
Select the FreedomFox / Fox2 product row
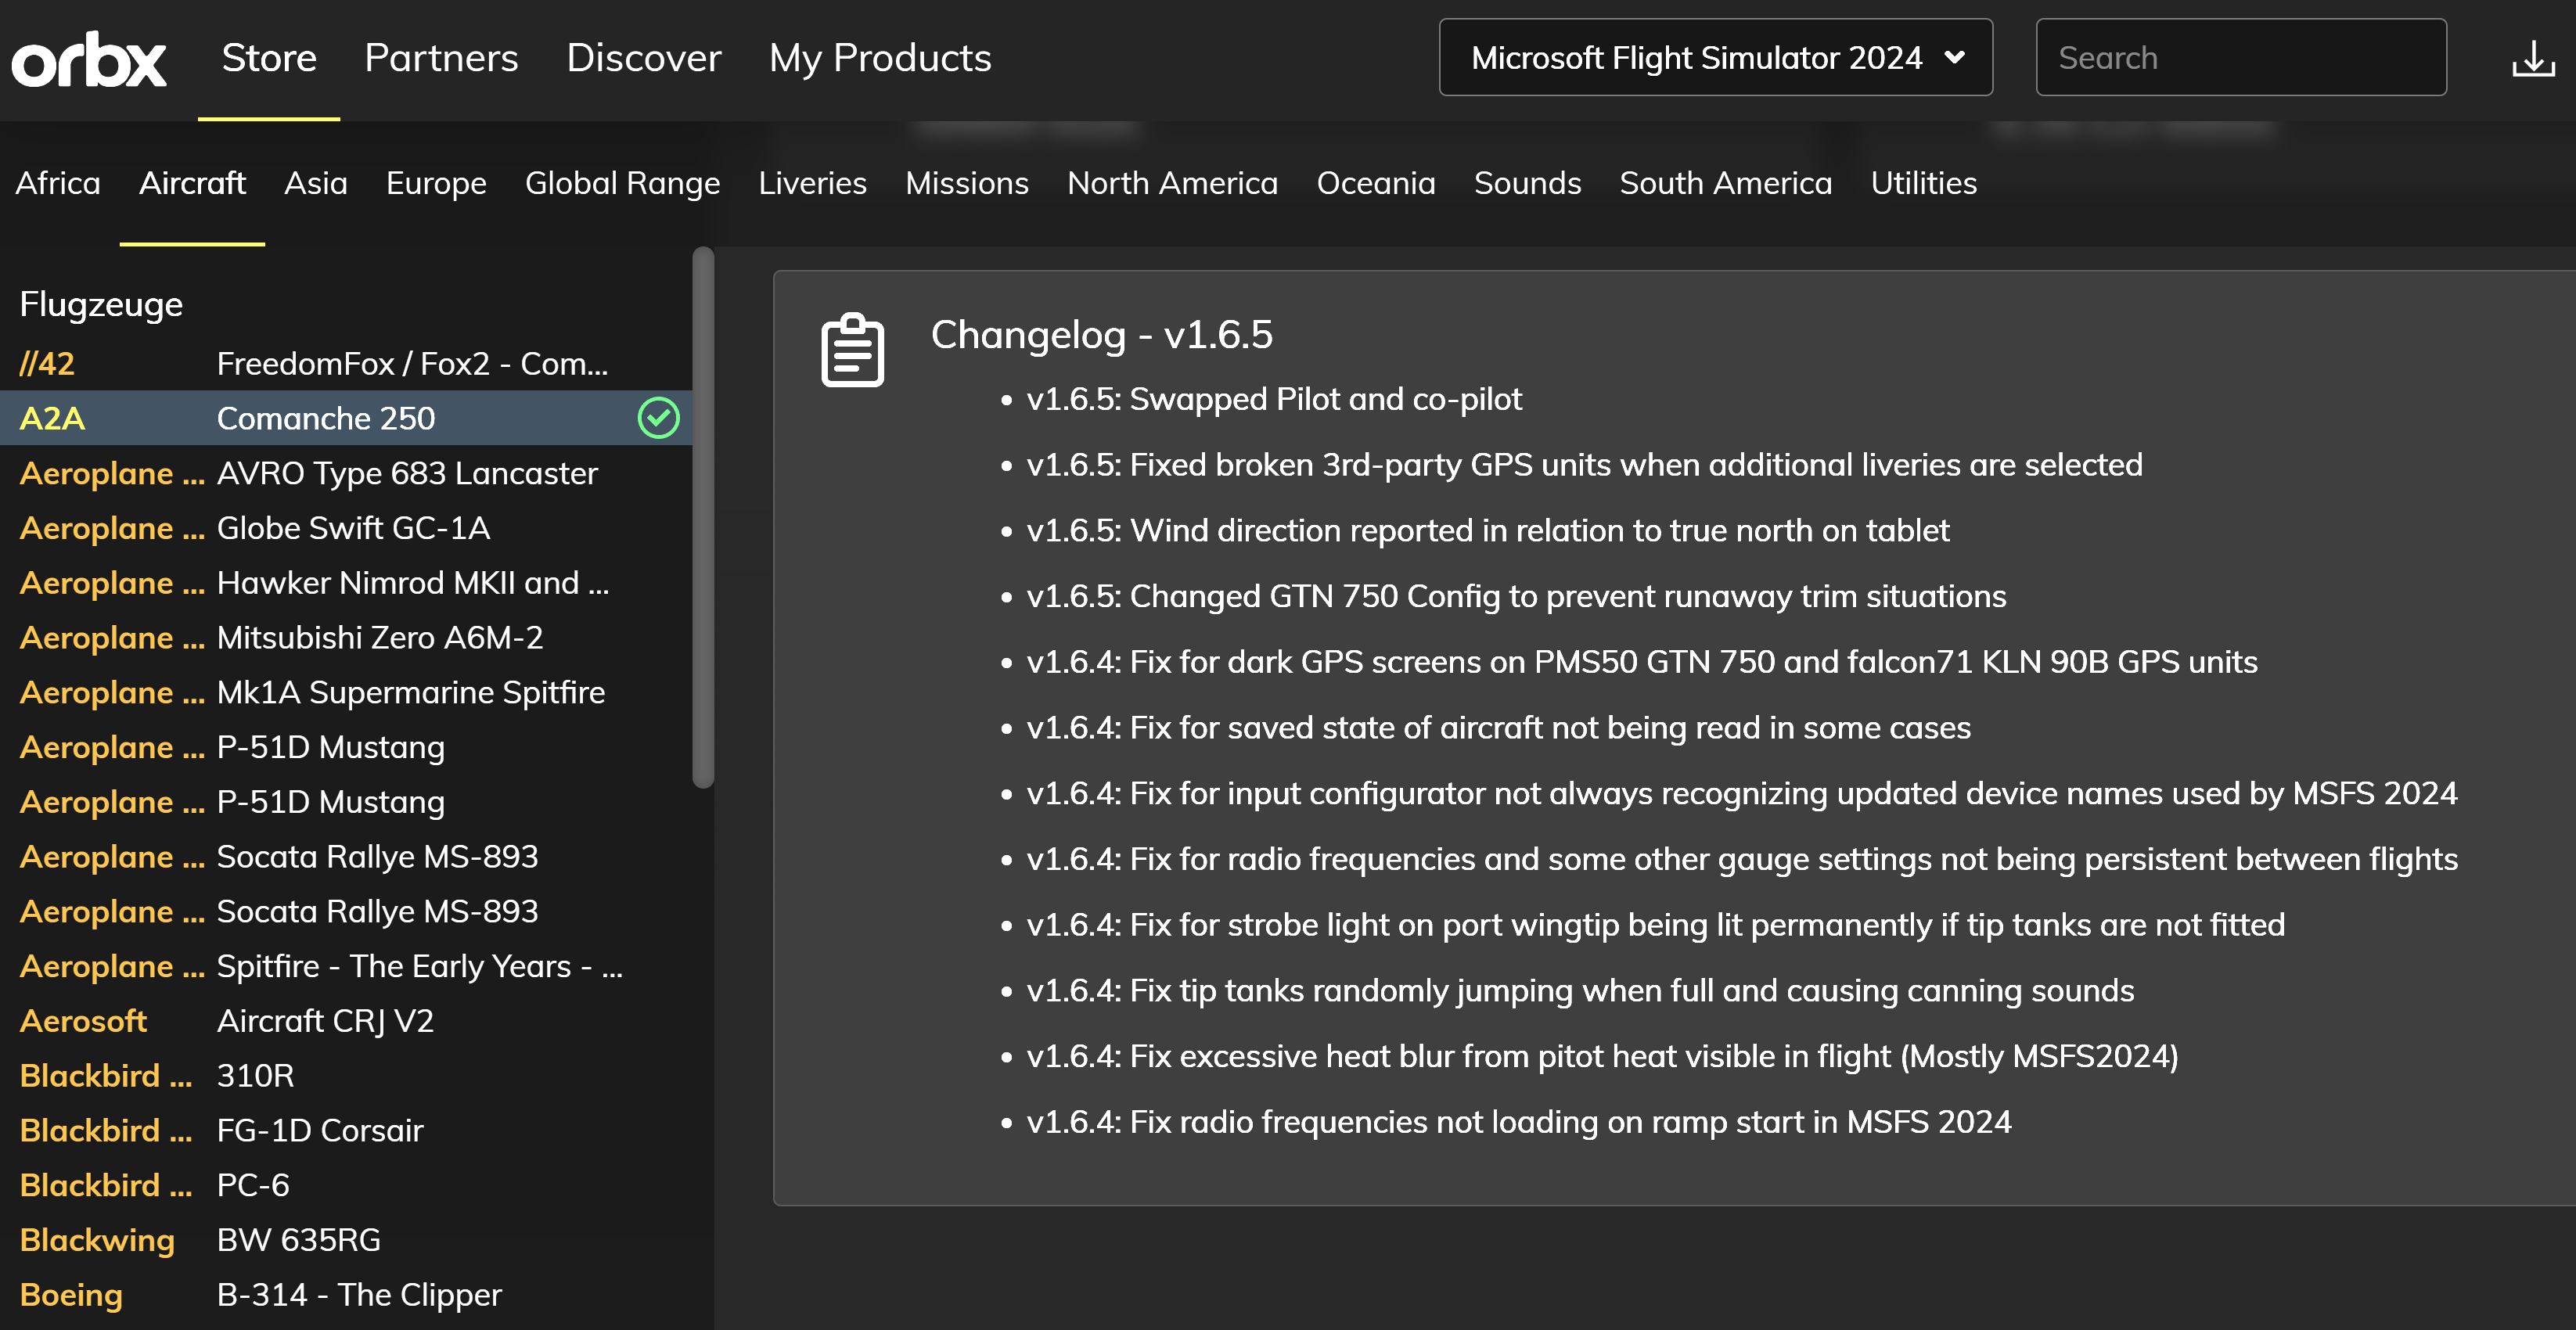pos(346,364)
